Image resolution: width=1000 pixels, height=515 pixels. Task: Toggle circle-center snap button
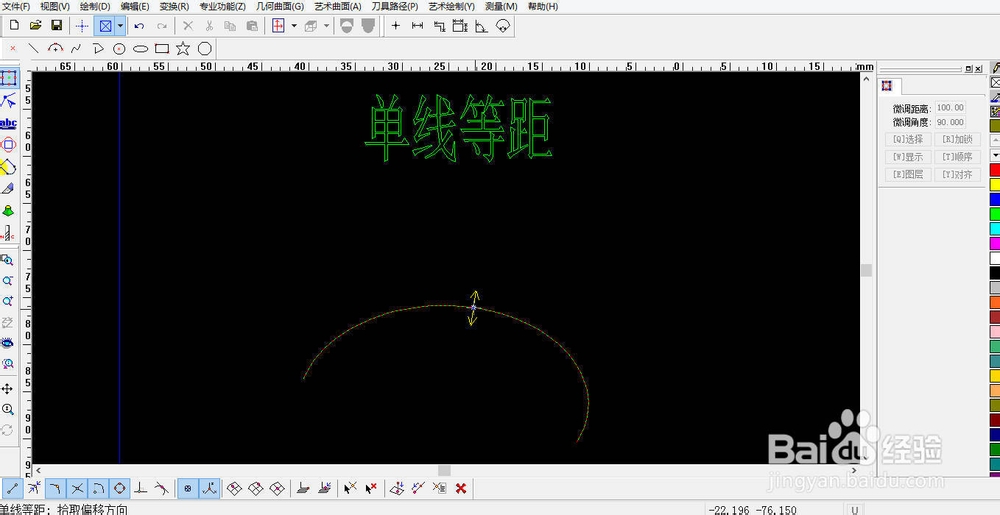[188, 489]
